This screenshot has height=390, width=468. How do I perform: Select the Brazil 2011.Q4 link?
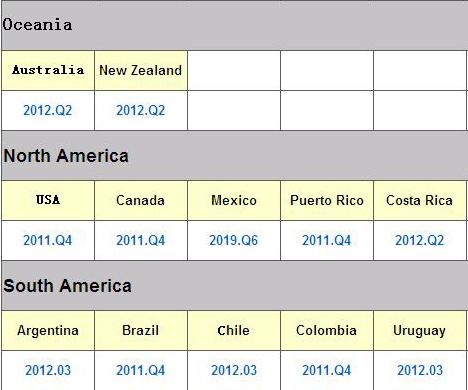pos(141,370)
